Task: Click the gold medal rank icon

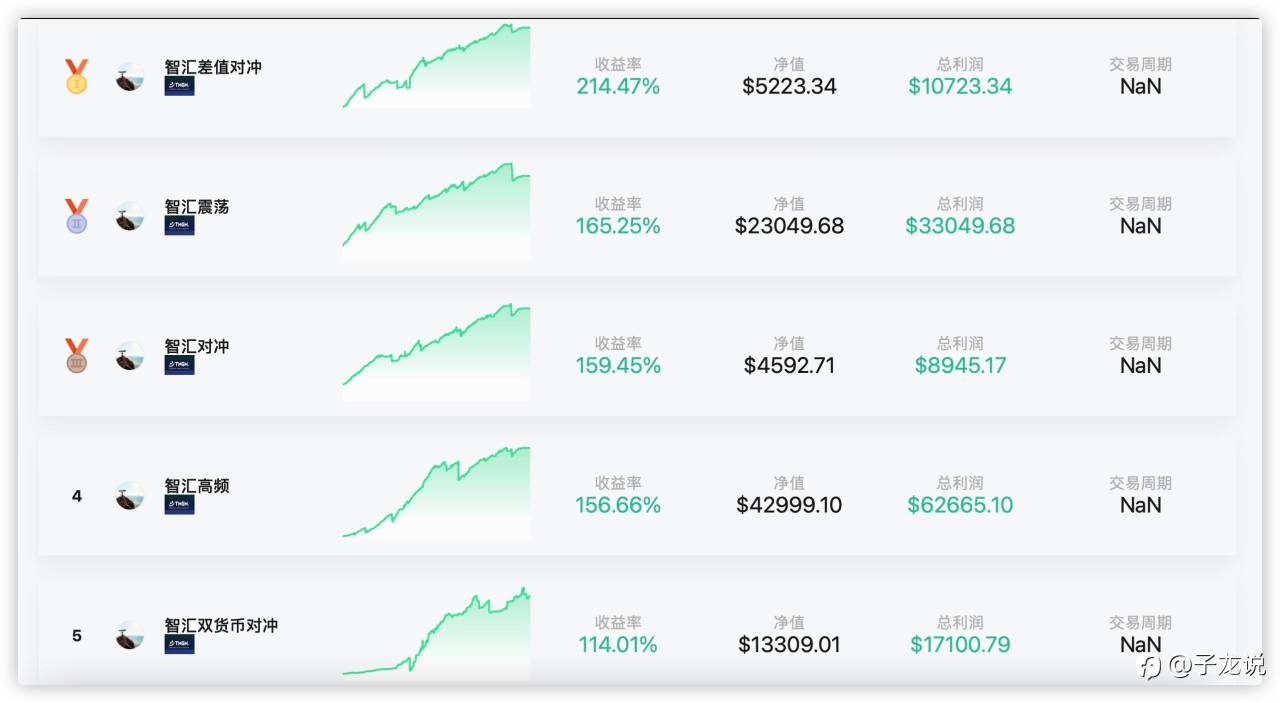Action: (77, 77)
